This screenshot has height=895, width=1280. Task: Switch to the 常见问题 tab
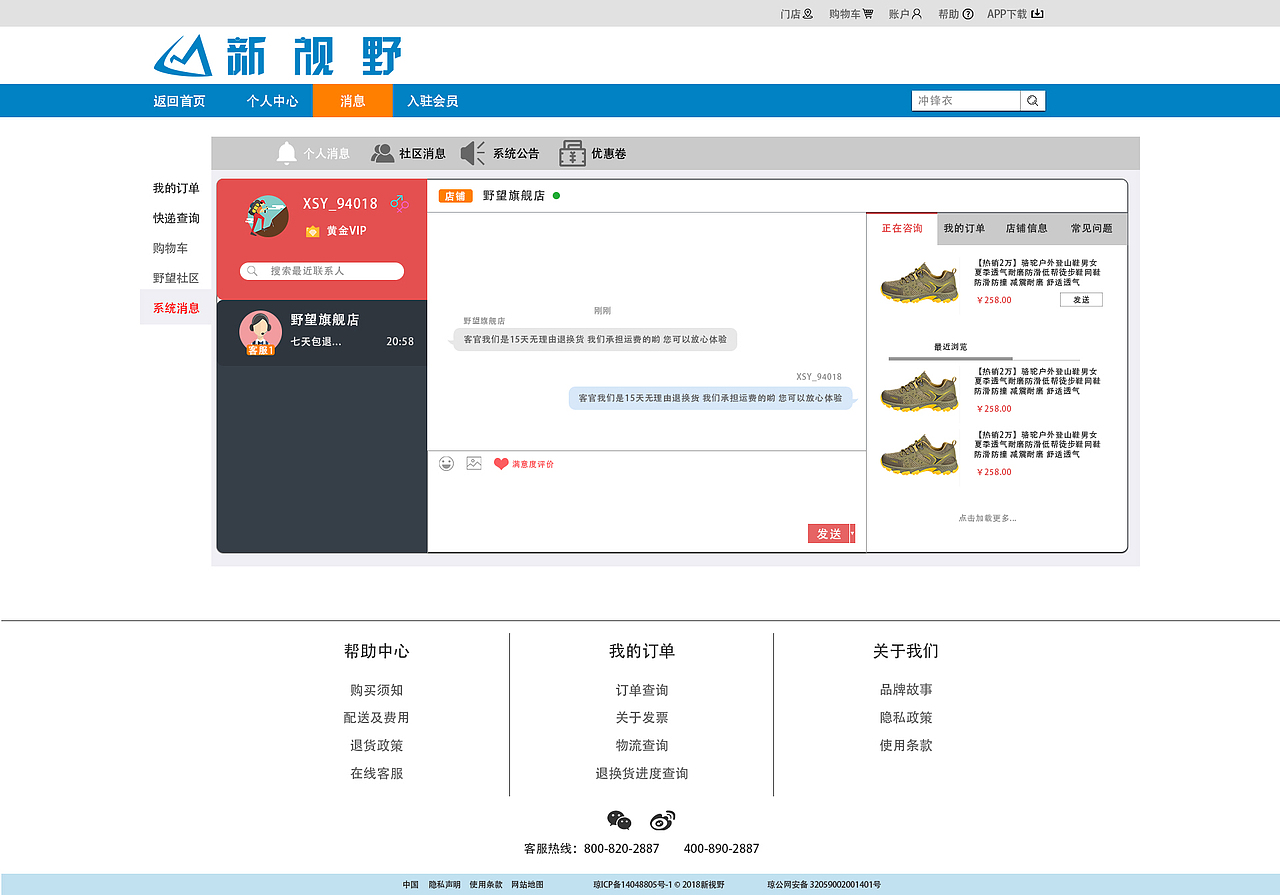coord(1091,229)
